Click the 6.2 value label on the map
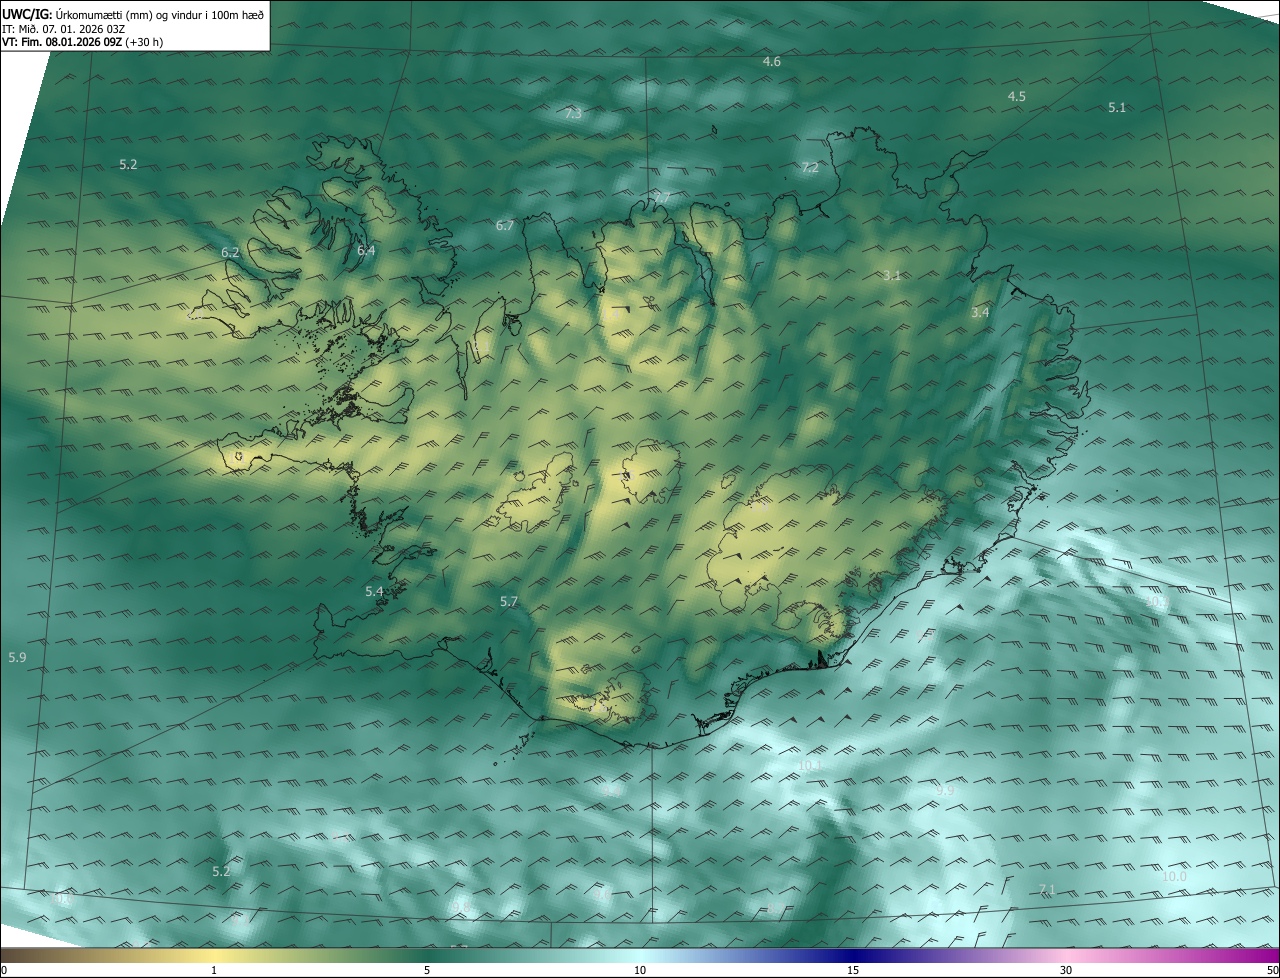1280x978 pixels. [x=230, y=253]
